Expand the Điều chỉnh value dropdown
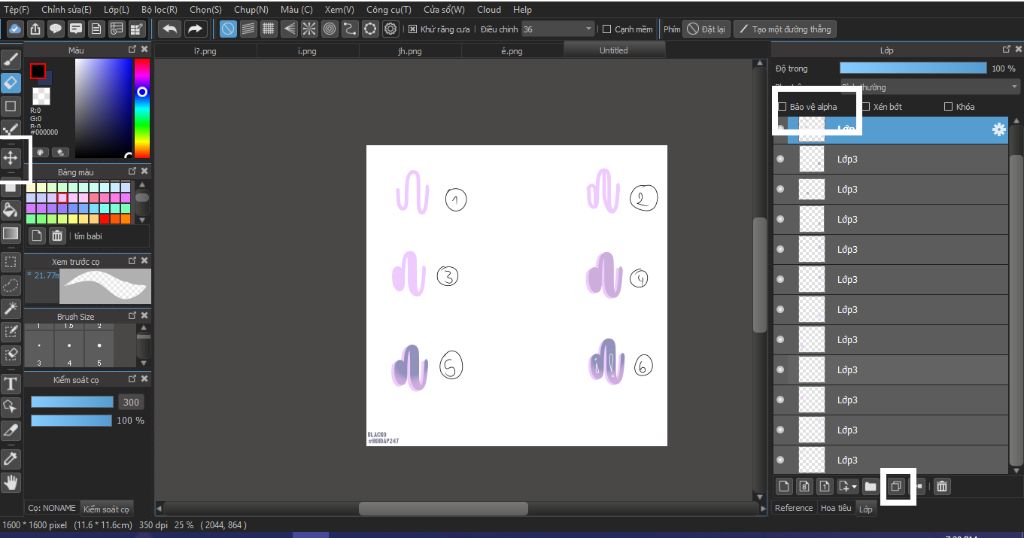Screen dimensions: 1024x538 [588, 29]
